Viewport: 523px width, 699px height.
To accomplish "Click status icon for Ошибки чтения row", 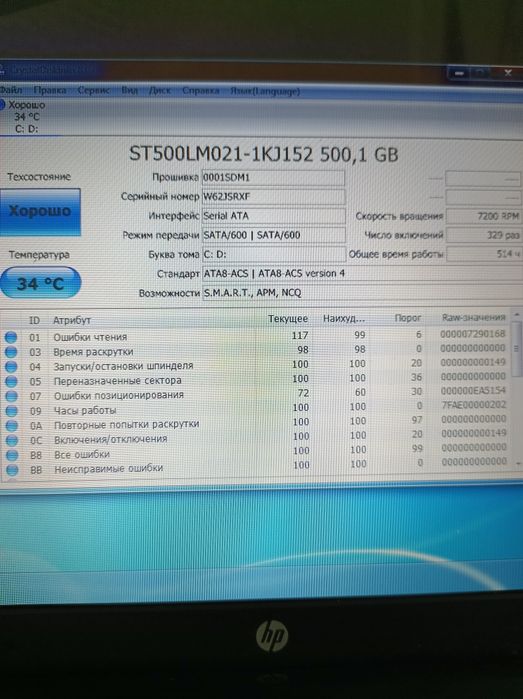I will [x=11, y=337].
